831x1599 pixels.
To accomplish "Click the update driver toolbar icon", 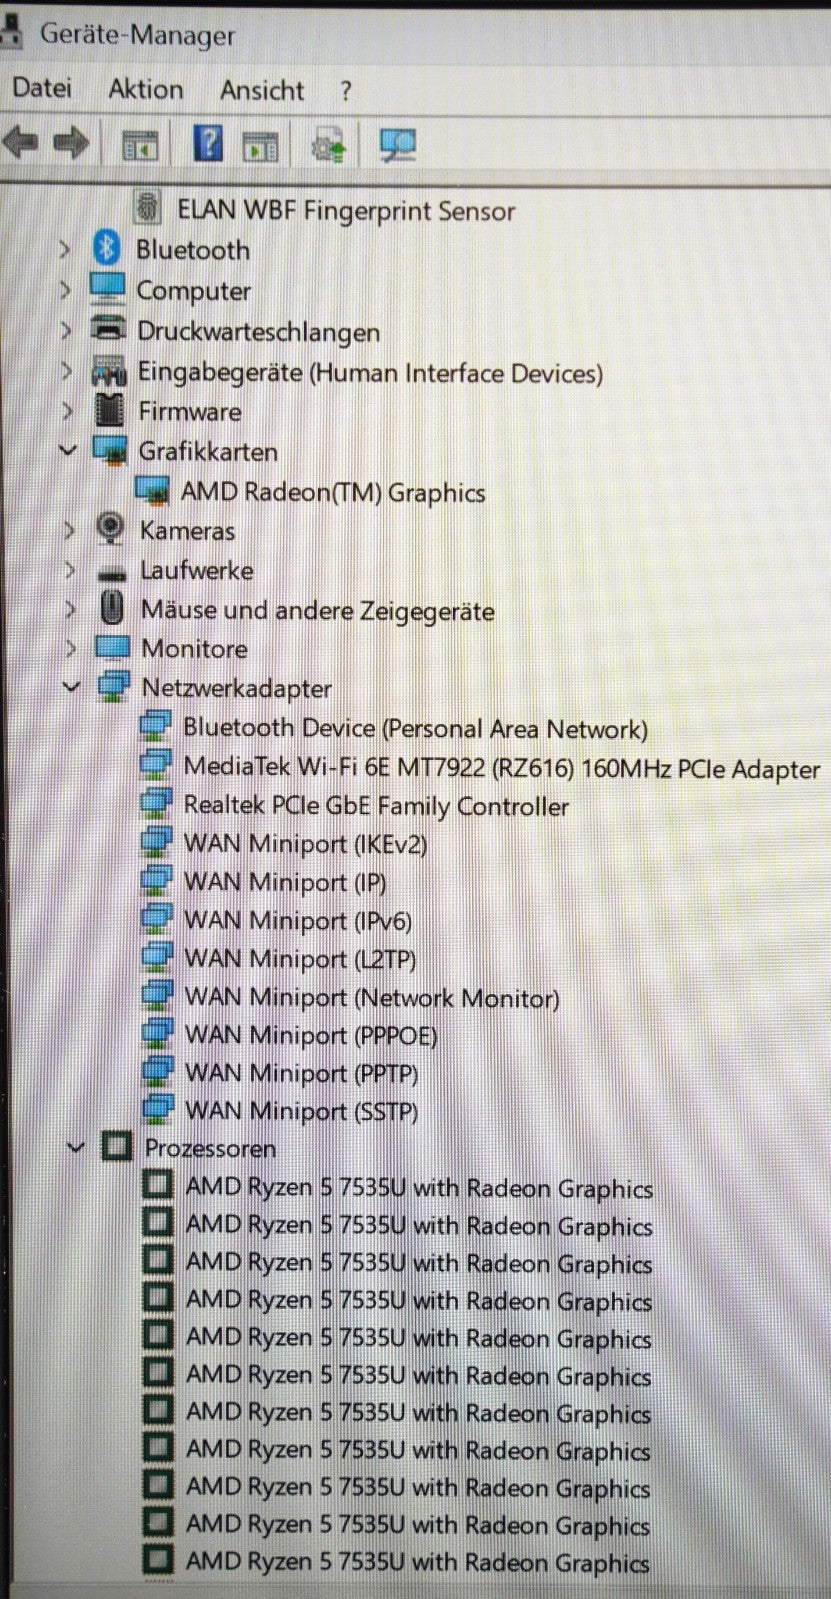I will tap(329, 146).
